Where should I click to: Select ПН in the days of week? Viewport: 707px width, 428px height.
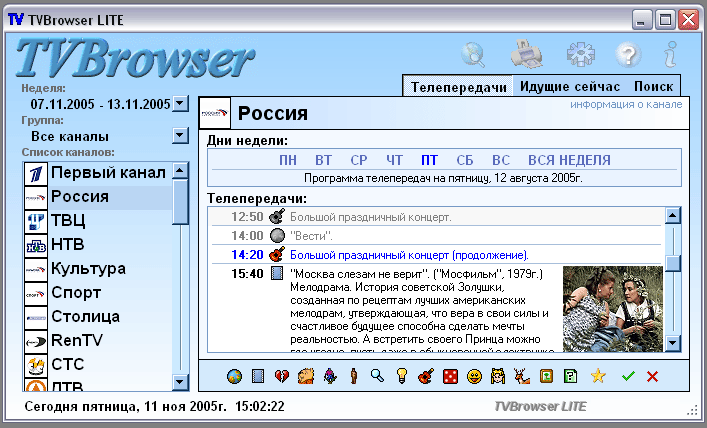[x=288, y=160]
